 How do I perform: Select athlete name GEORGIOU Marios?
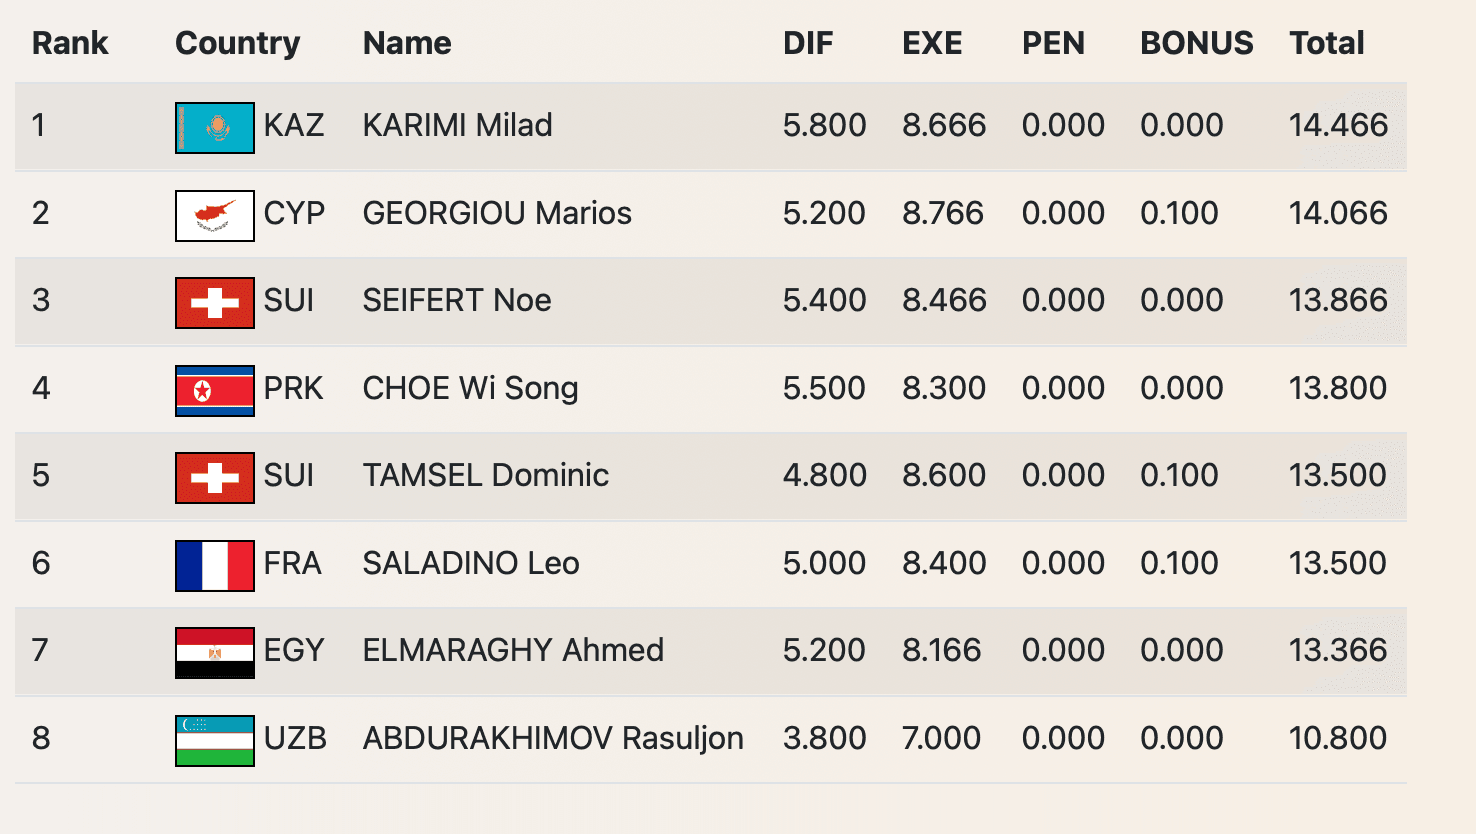coord(497,213)
